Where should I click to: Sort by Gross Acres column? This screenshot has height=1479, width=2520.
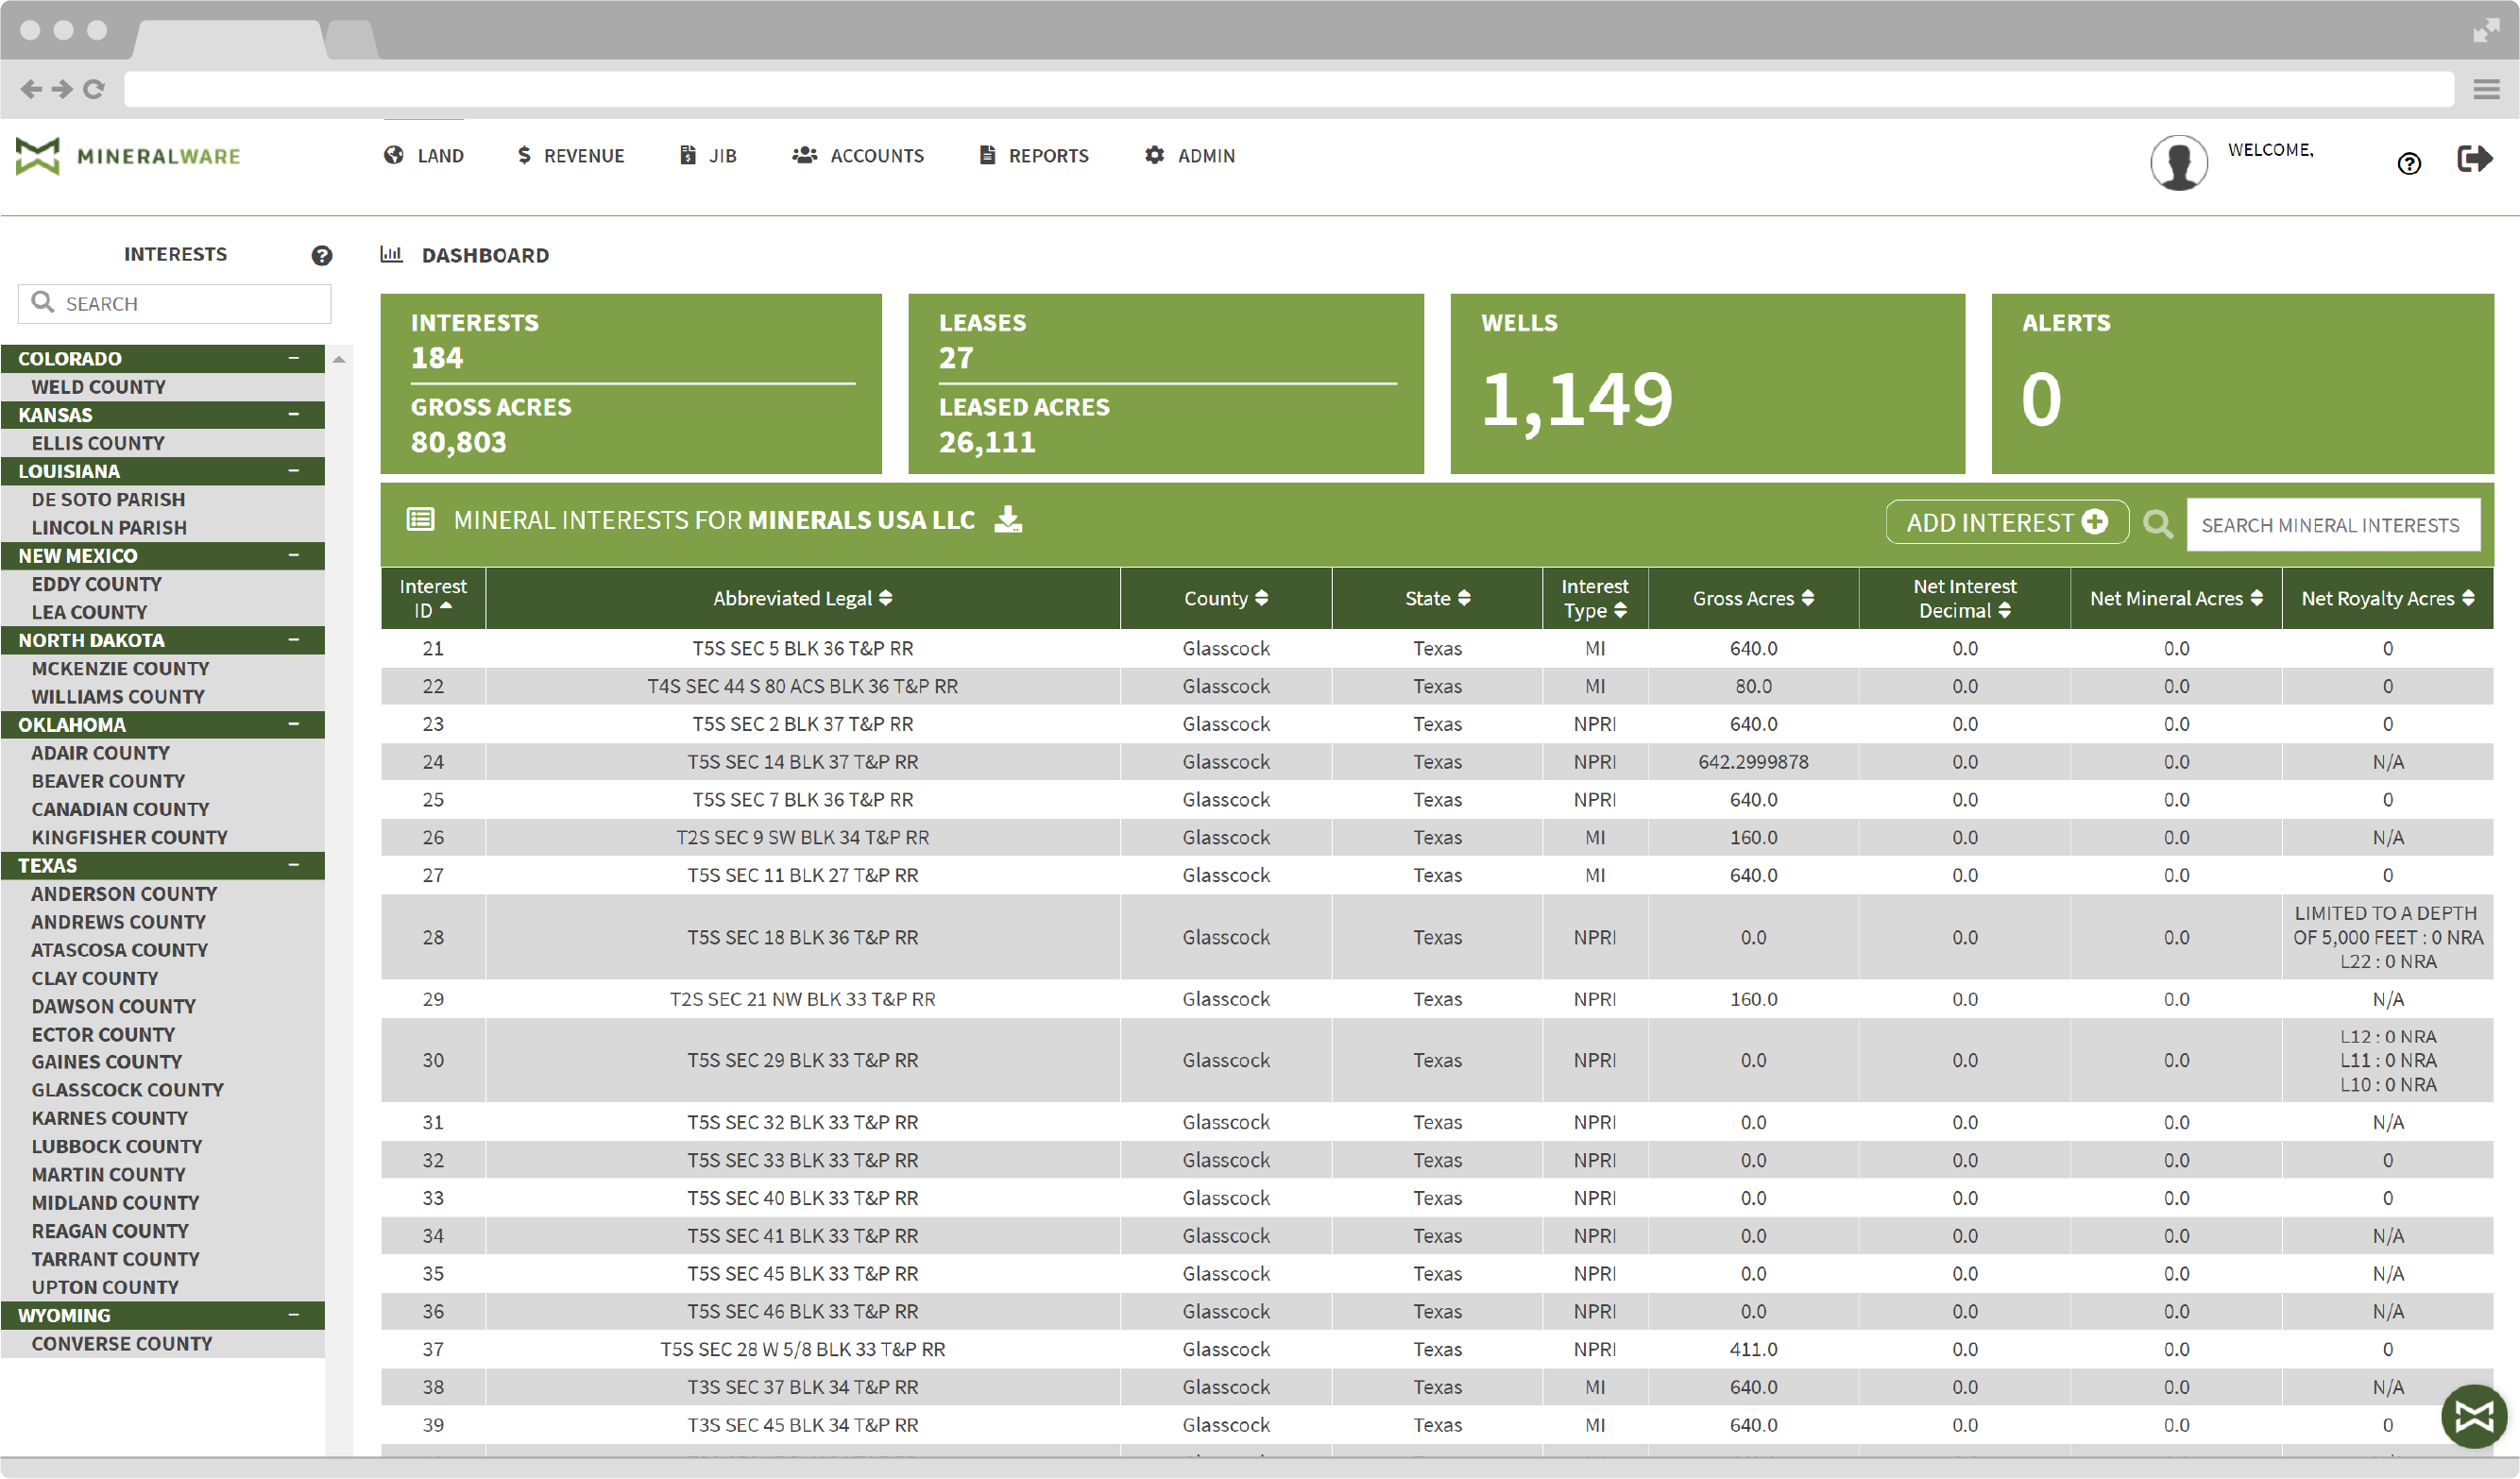click(x=1753, y=598)
